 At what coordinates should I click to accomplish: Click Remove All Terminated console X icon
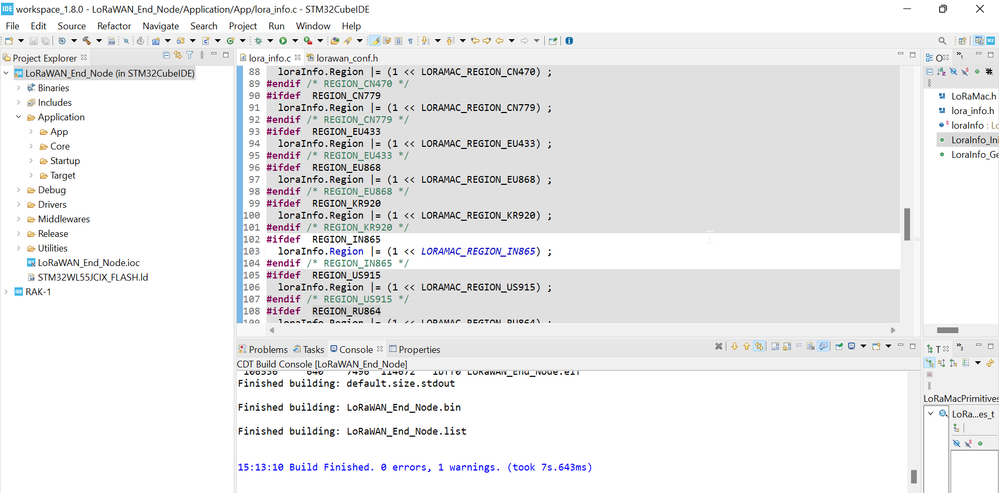(x=719, y=347)
